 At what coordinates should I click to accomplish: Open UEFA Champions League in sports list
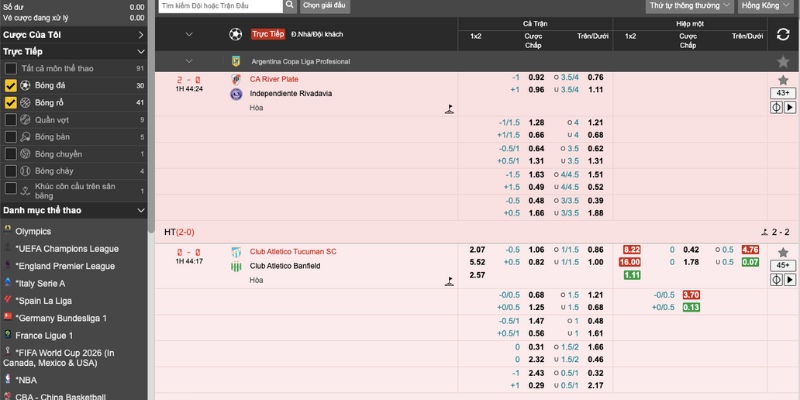pyautogui.click(x=70, y=248)
